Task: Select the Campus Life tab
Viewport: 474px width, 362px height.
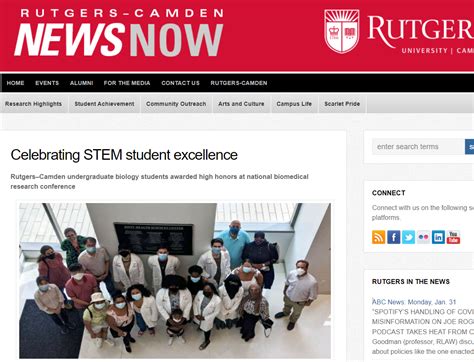Action: [x=294, y=104]
